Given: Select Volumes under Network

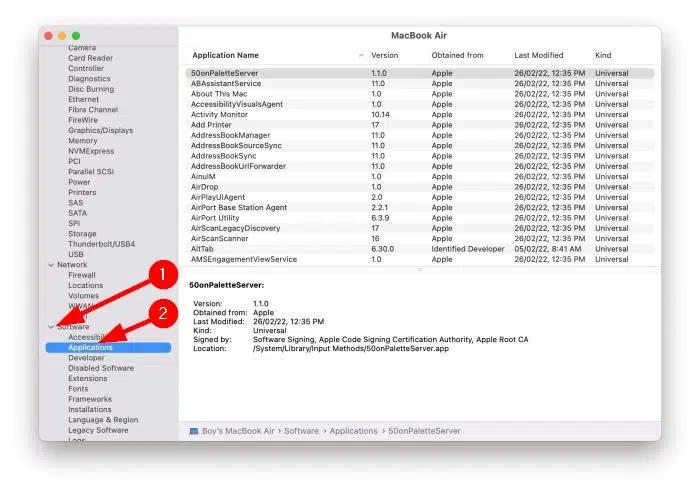Looking at the screenshot, I should (83, 296).
